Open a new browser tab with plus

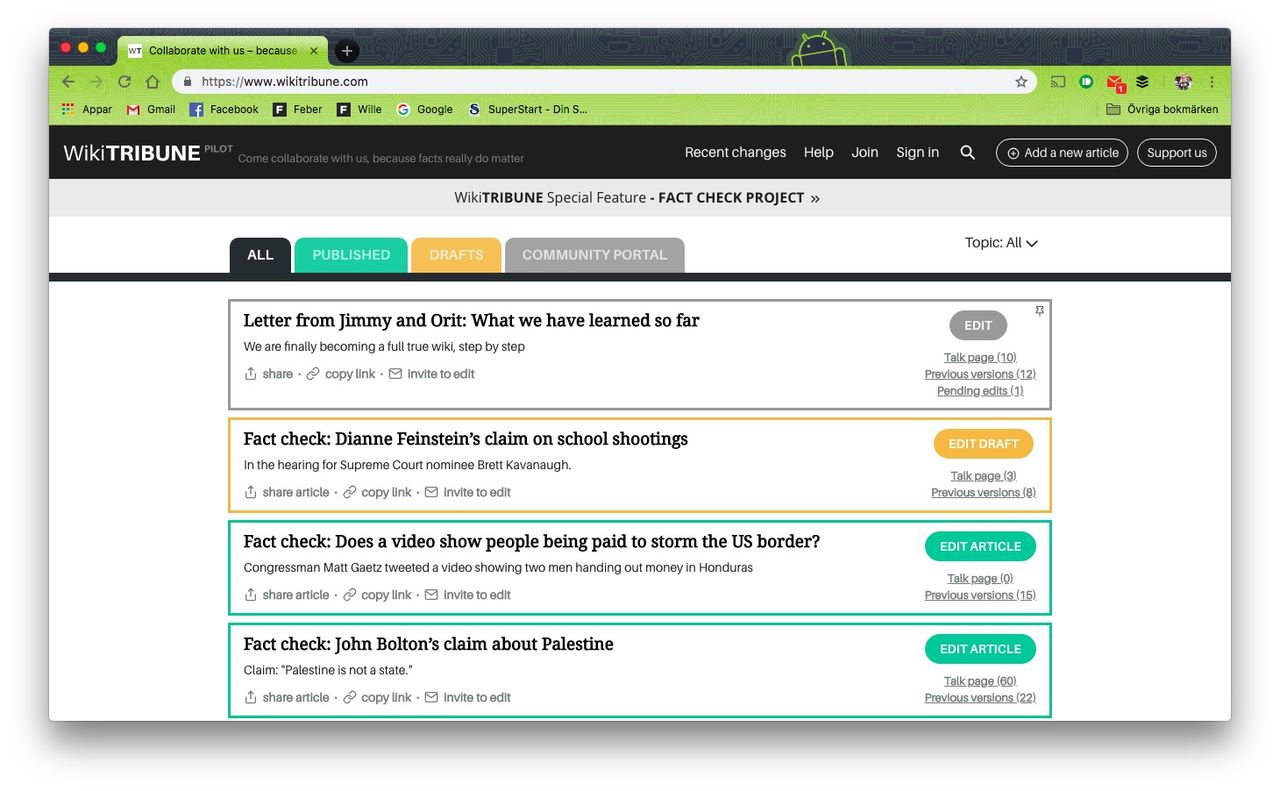[346, 51]
